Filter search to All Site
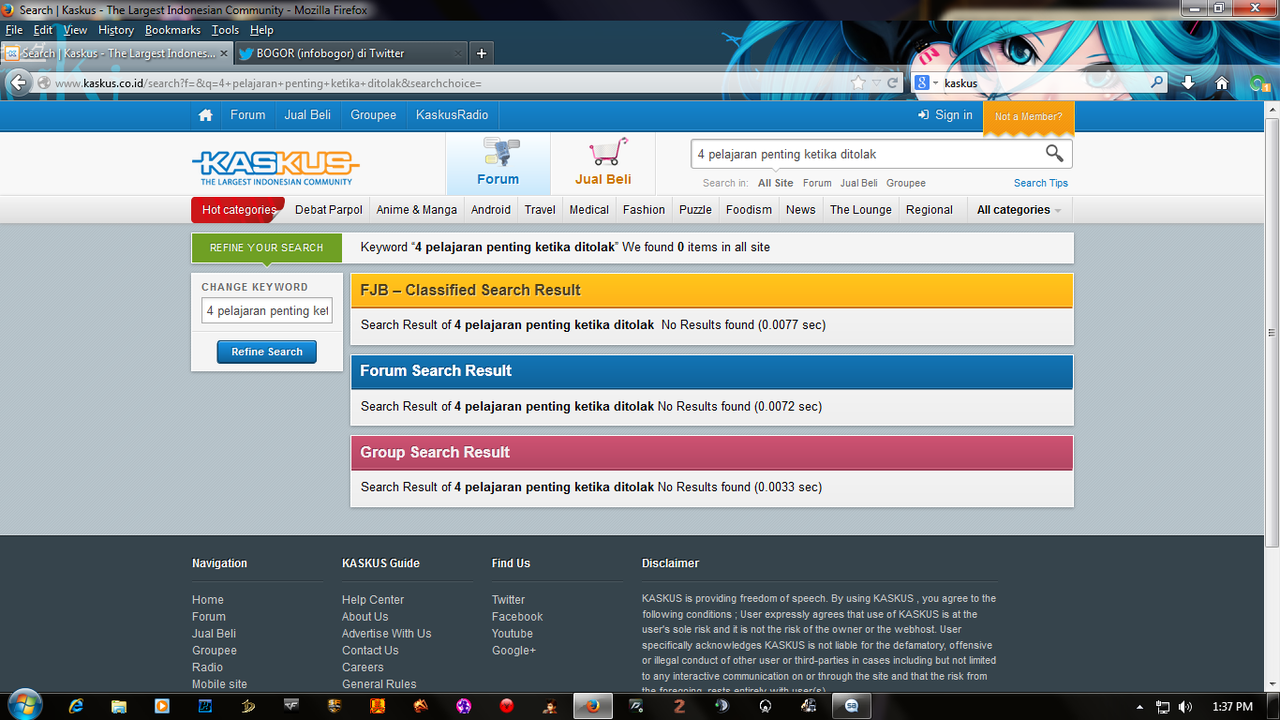The height and width of the screenshot is (720, 1280). coord(776,183)
